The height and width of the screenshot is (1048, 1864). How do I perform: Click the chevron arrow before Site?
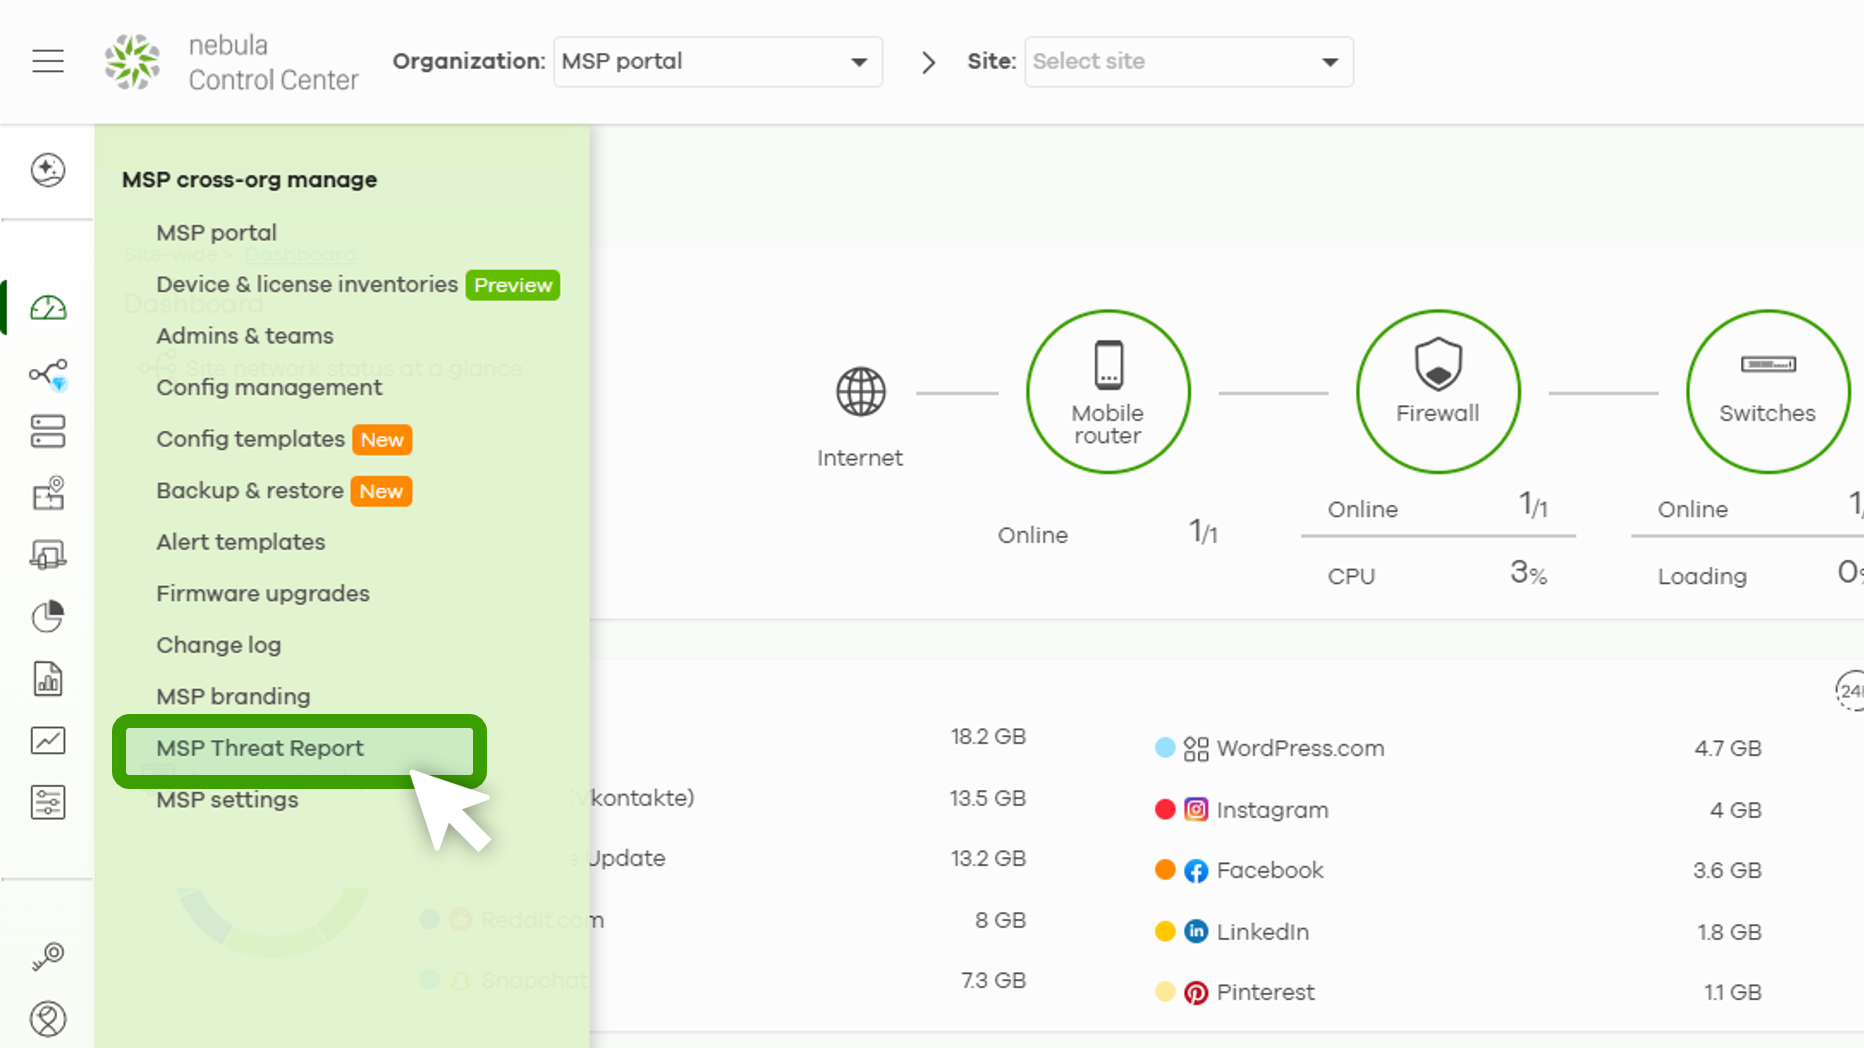[928, 62]
